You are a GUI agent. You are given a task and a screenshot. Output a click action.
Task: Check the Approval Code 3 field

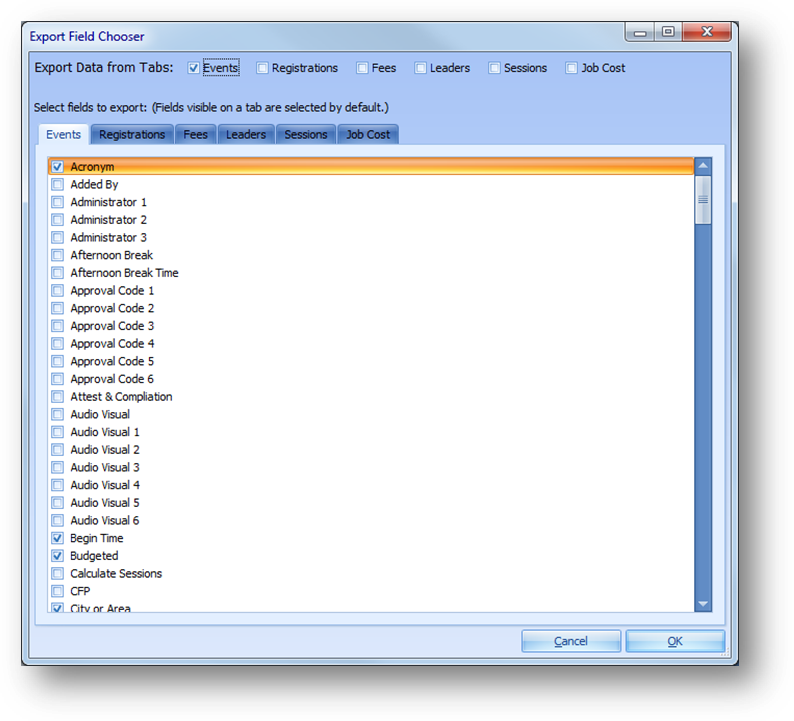point(58,326)
